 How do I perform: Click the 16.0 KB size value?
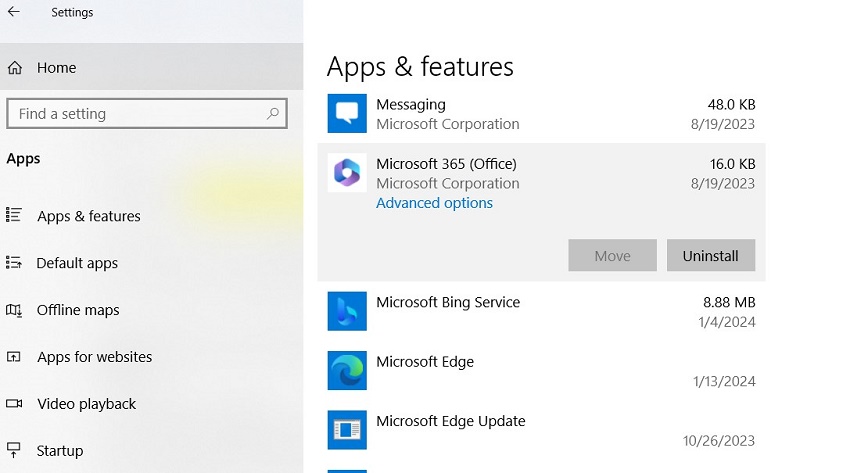(732, 164)
